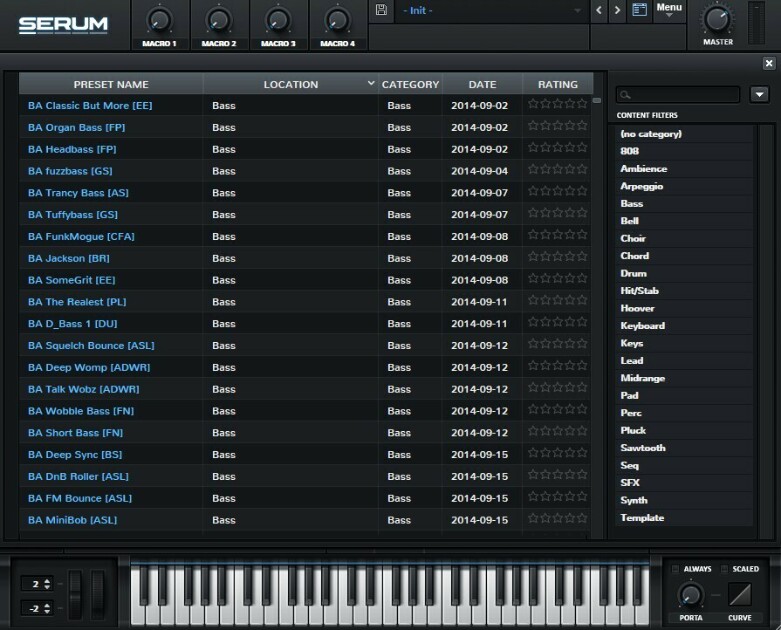
Task: Go to previous preset with left arrow
Action: click(599, 10)
